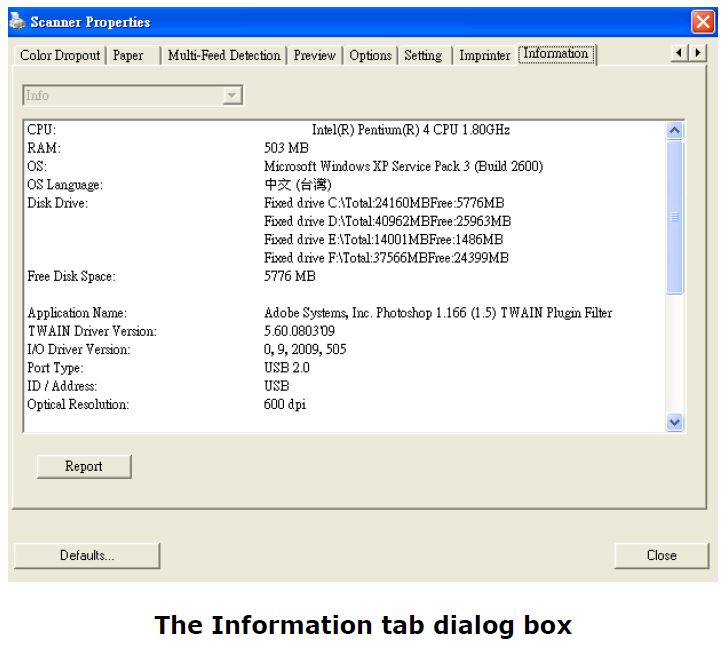Viewport: 728px width, 656px height.
Task: Click the Fixed drive D:\ line
Action: click(388, 221)
